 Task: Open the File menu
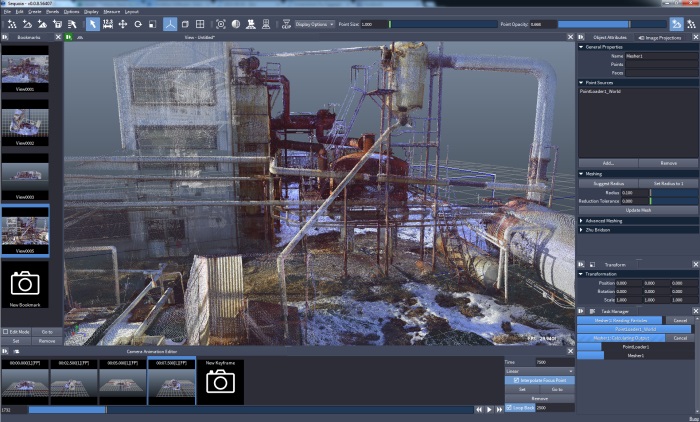coord(8,11)
